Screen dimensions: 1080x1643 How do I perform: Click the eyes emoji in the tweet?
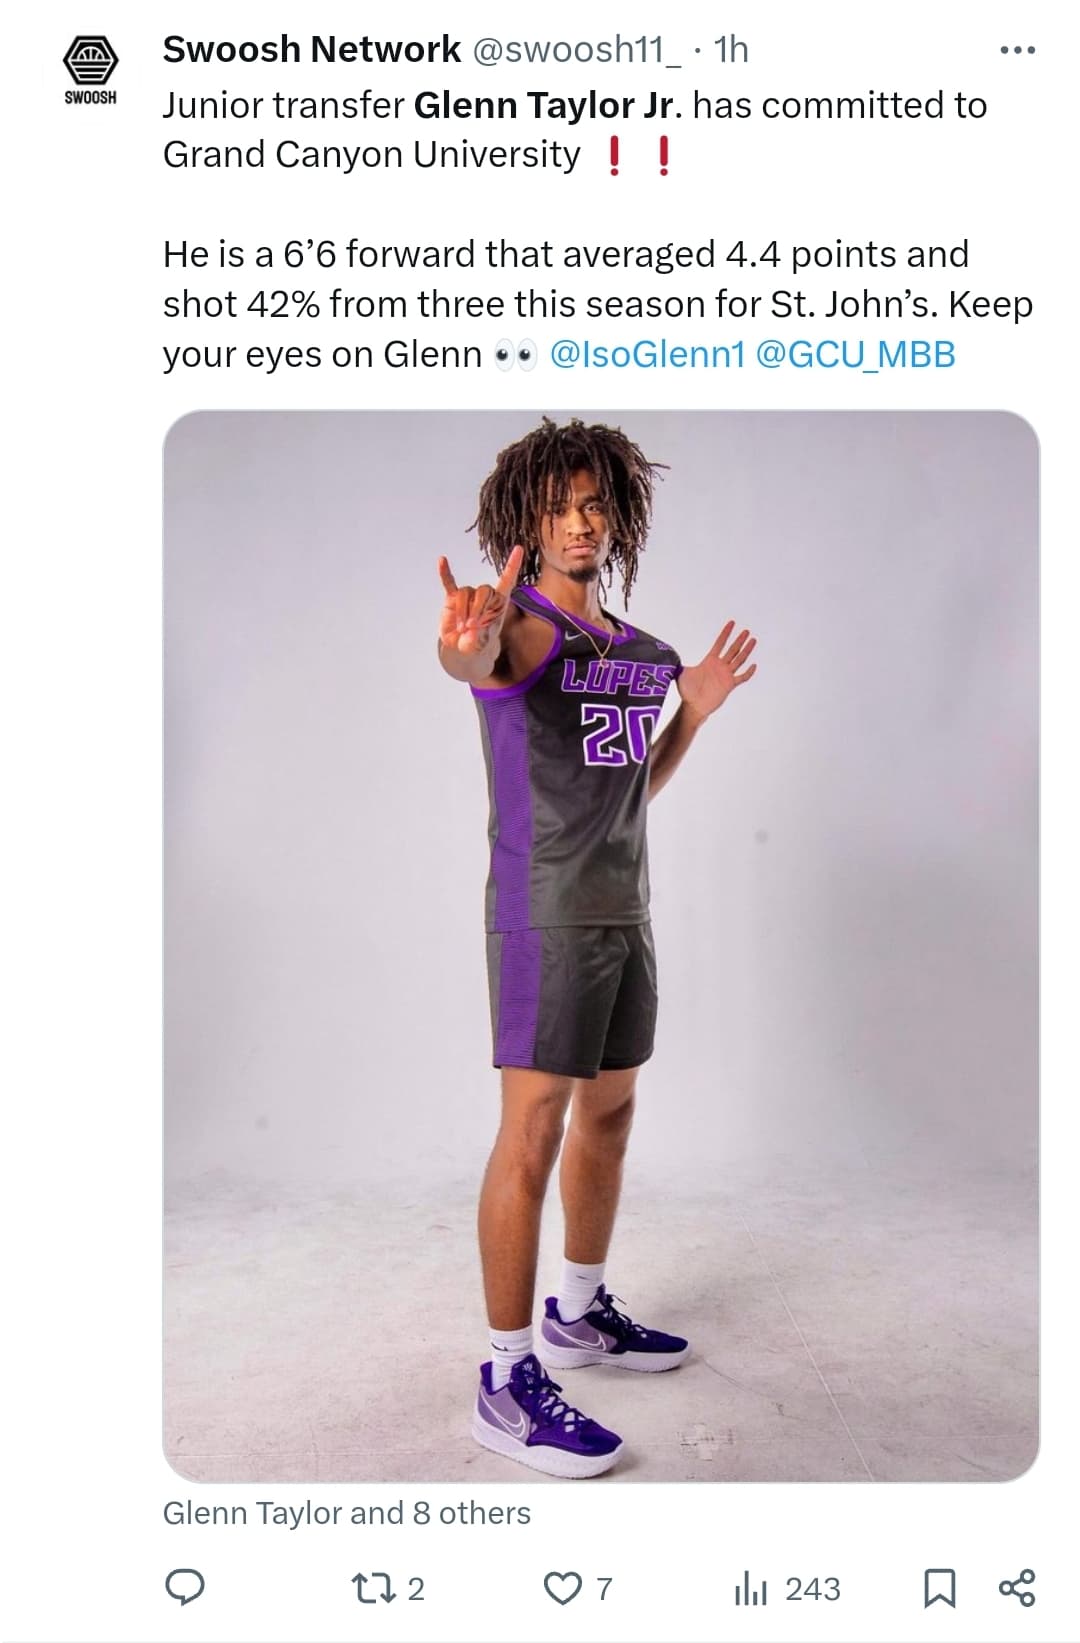[516, 356]
